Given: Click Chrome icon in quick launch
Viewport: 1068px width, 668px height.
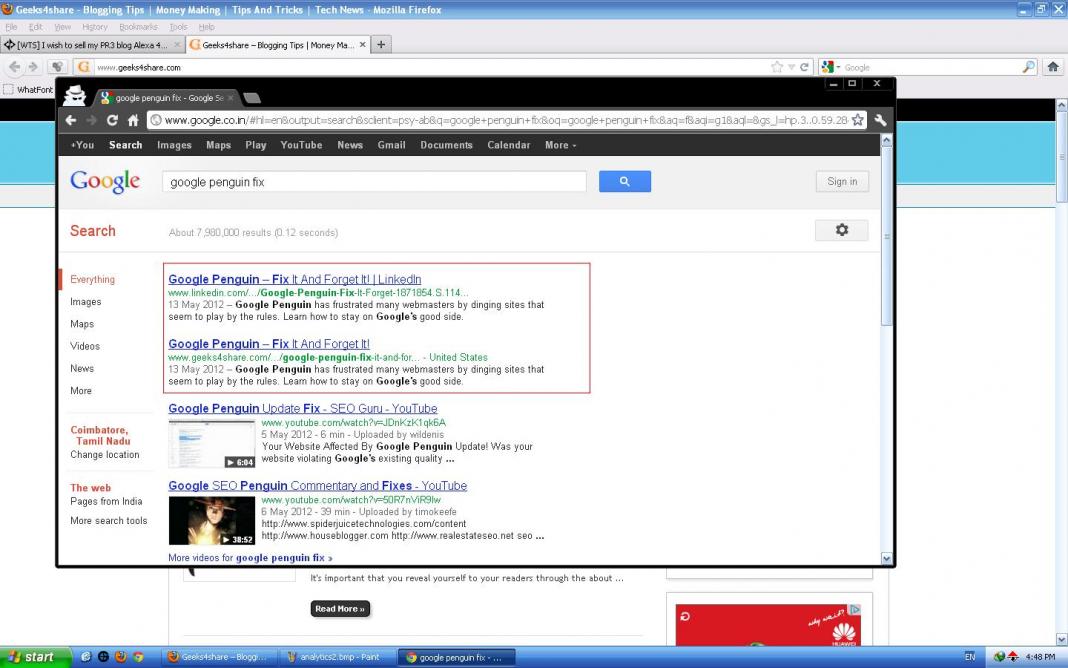Looking at the screenshot, I should [138, 657].
